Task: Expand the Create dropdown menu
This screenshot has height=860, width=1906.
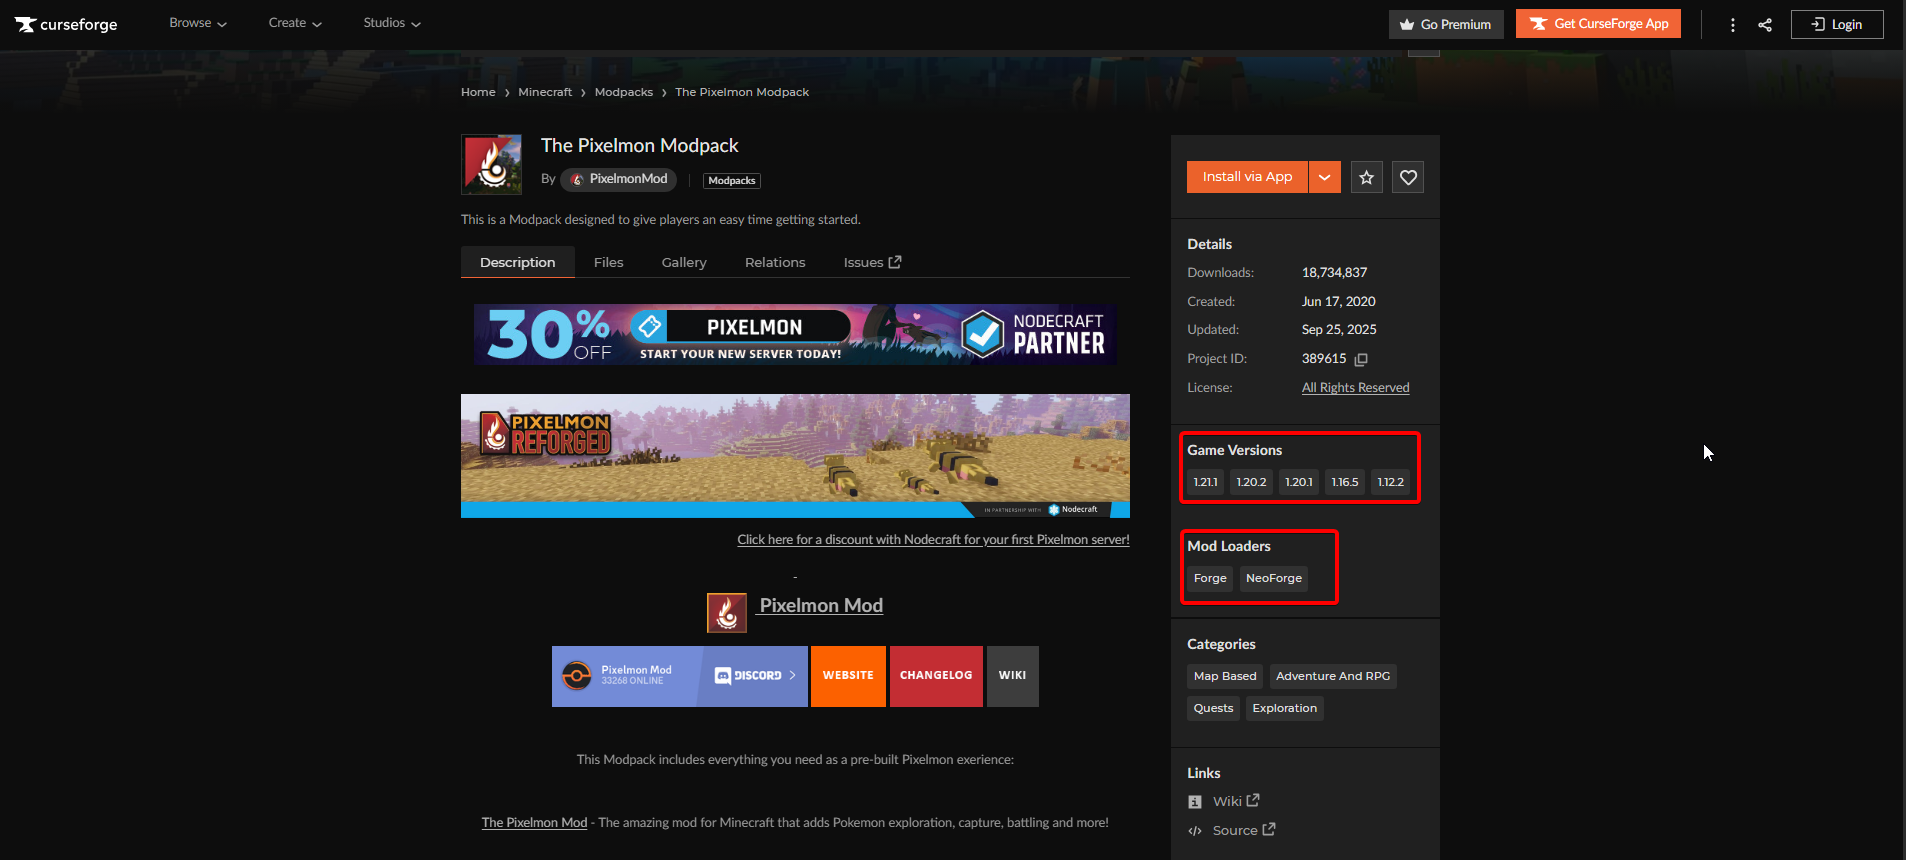Action: (295, 23)
